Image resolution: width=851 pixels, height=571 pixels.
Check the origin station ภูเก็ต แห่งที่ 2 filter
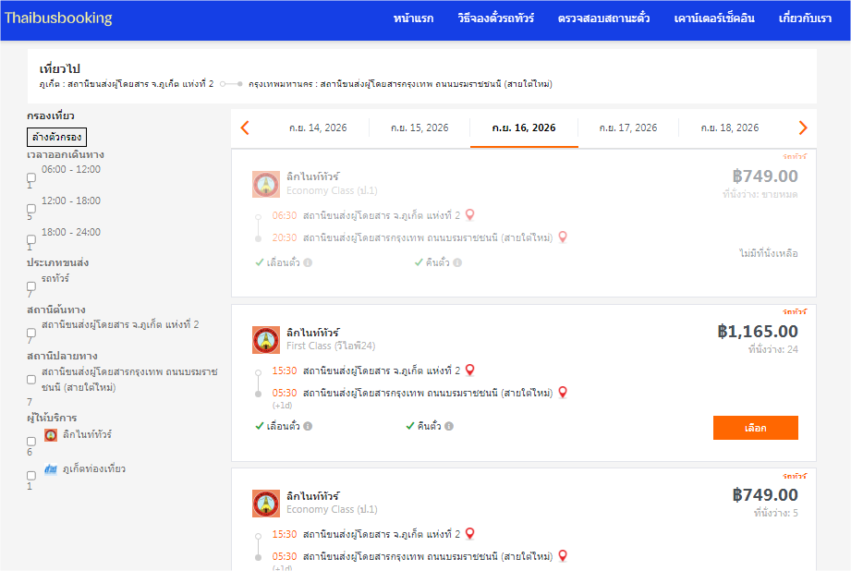click(x=31, y=333)
